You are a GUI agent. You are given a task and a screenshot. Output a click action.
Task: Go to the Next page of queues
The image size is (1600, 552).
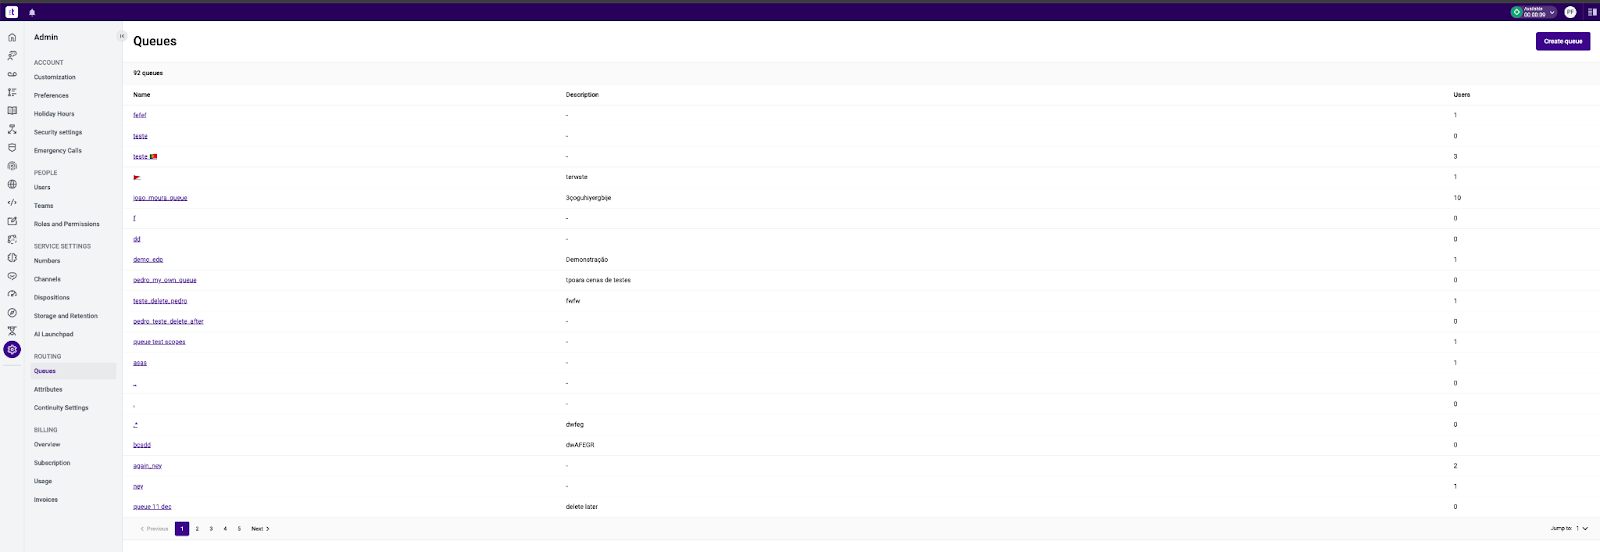point(260,529)
